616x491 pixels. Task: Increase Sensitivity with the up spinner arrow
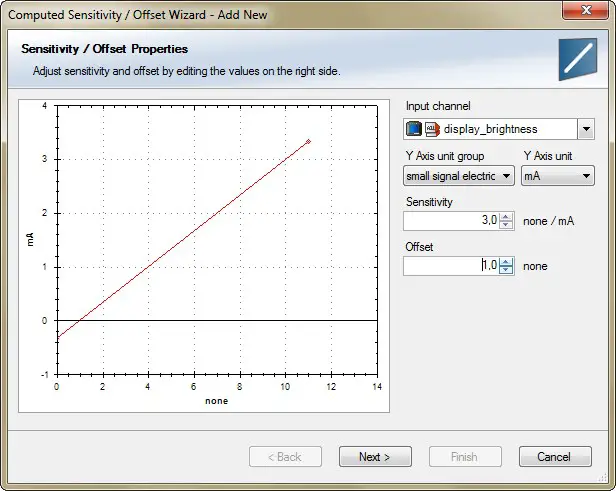coord(506,216)
